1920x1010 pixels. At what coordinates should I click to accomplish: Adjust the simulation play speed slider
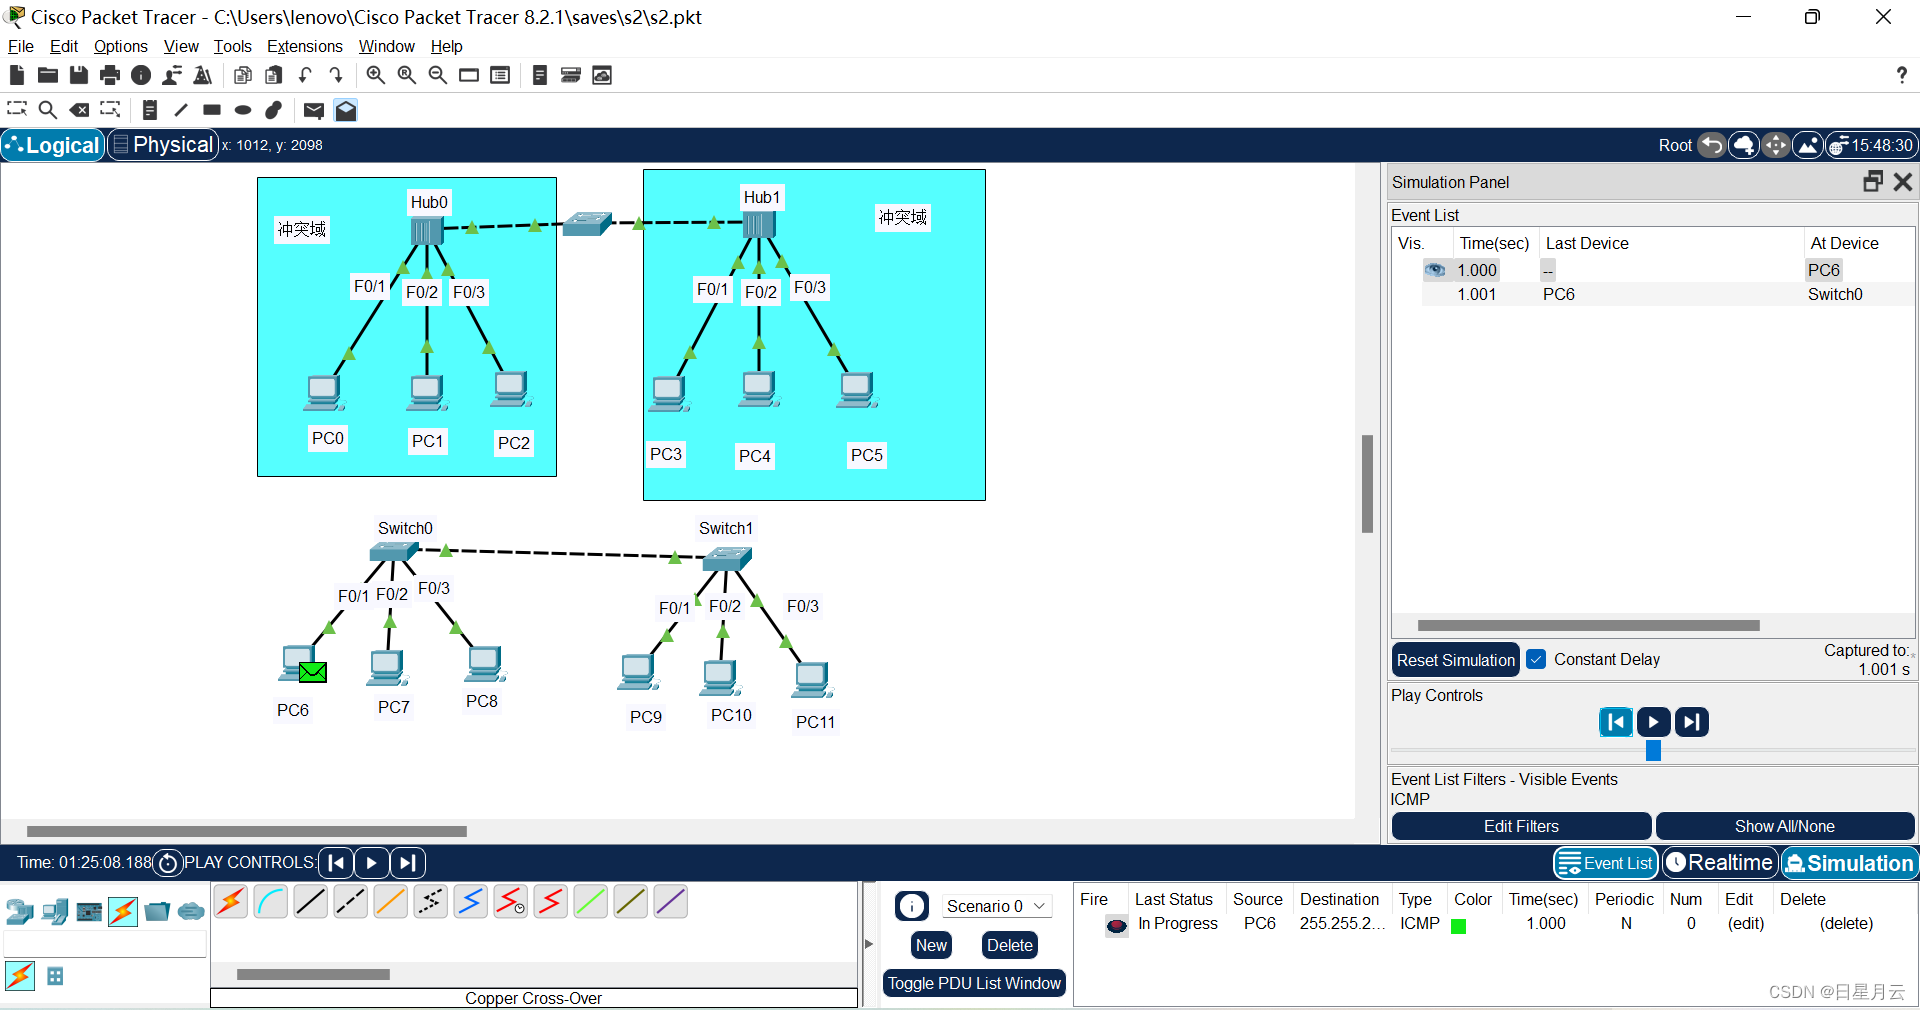(x=1653, y=750)
